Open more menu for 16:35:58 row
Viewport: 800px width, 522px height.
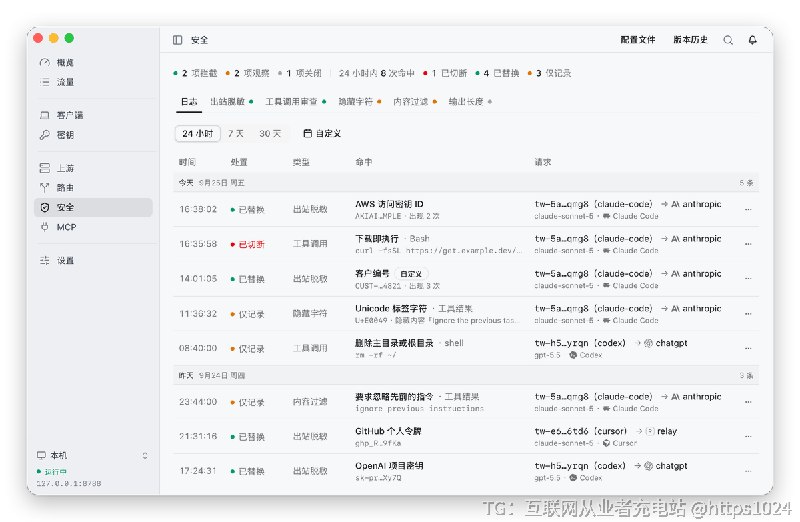click(x=748, y=244)
